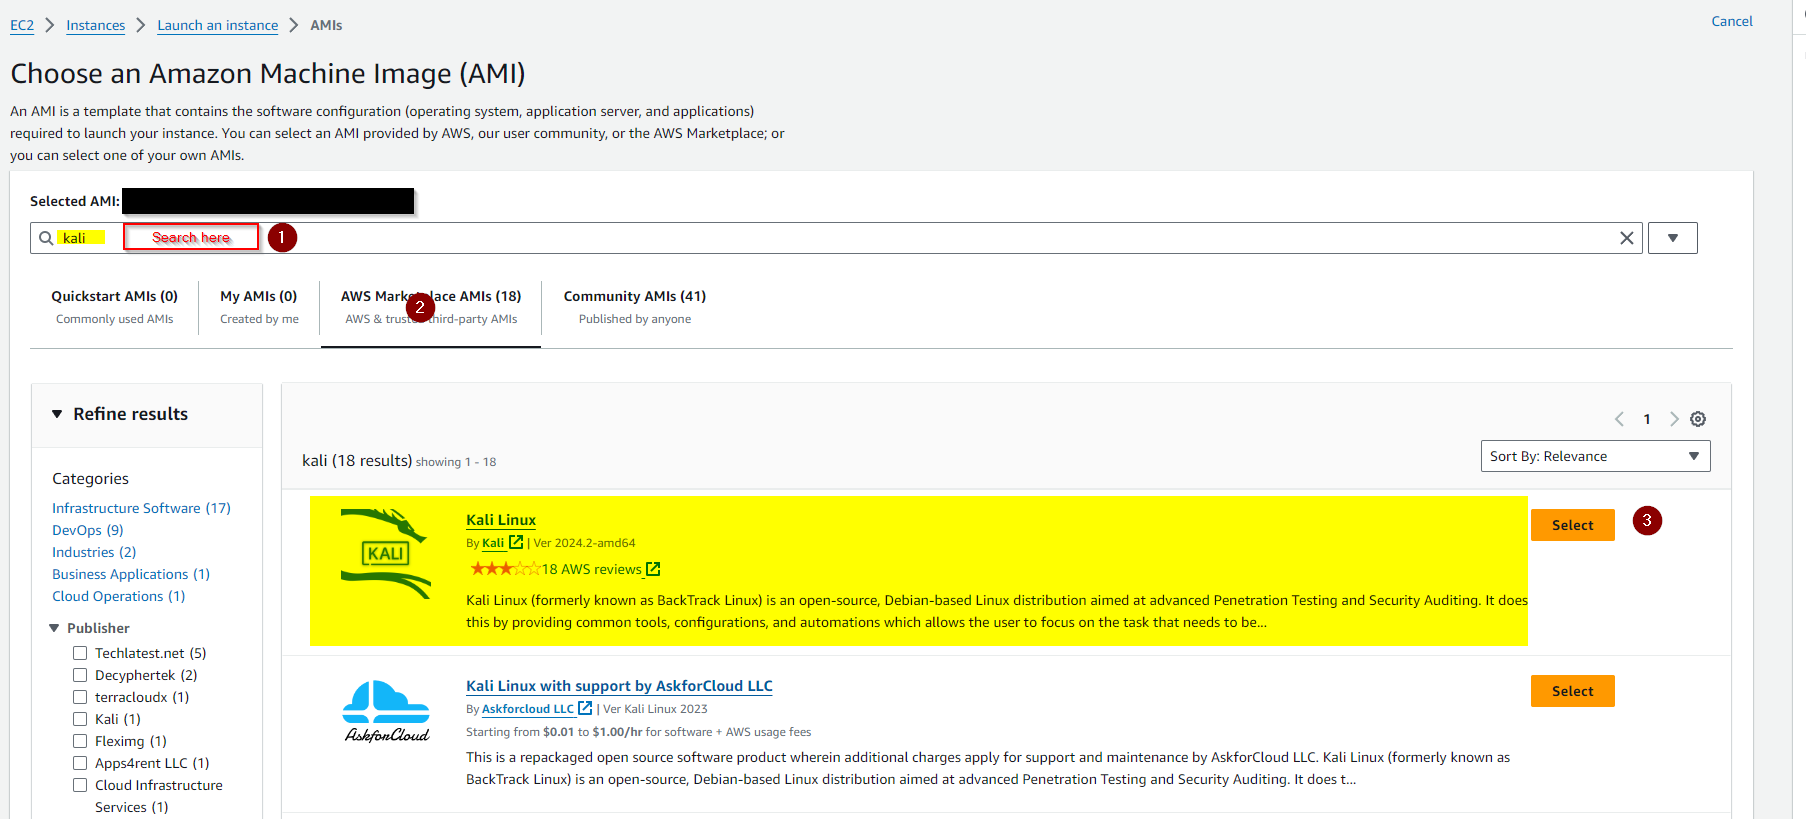Viewport: 1806px width, 819px height.
Task: Open the dropdown next to search bar
Action: pos(1673,238)
